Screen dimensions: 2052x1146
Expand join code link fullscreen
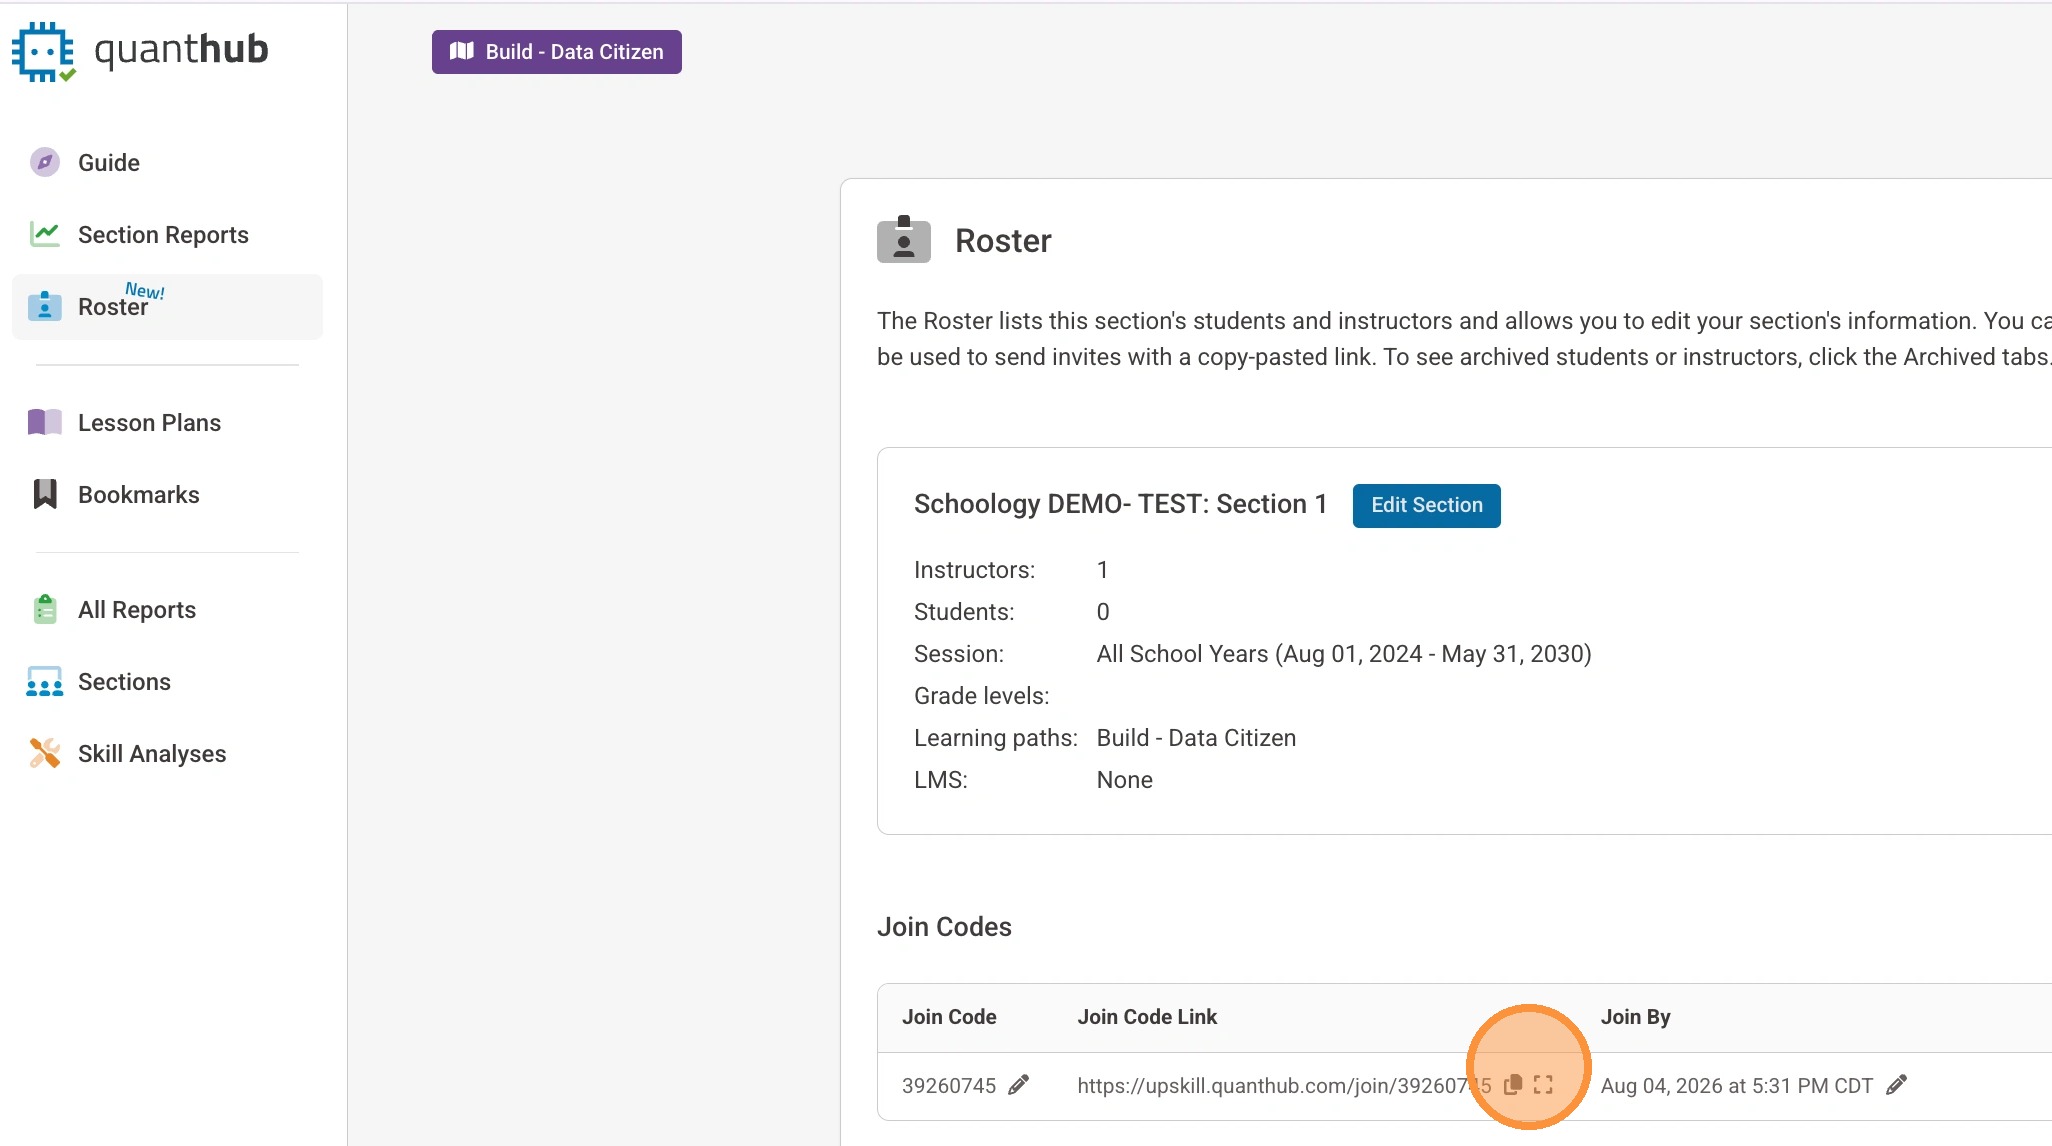click(x=1543, y=1084)
